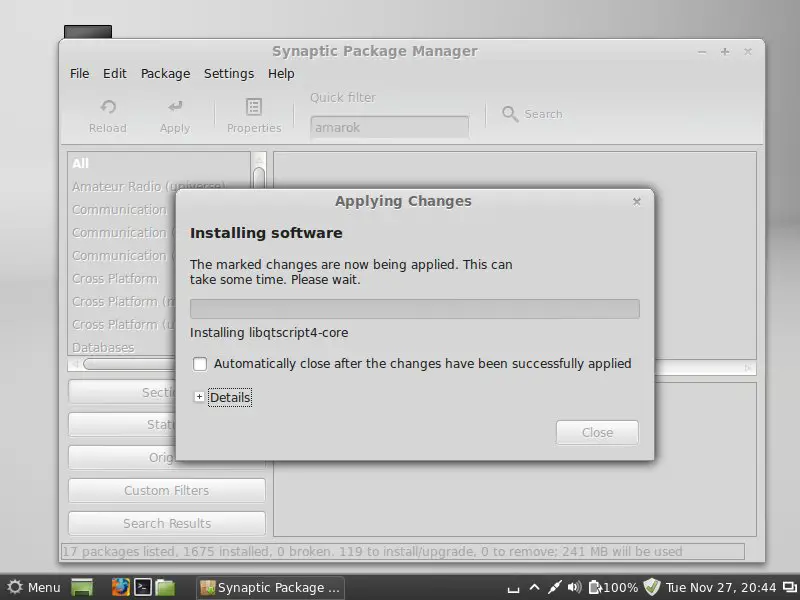The width and height of the screenshot is (800, 600).
Task: Open the File menu
Action: click(x=80, y=73)
